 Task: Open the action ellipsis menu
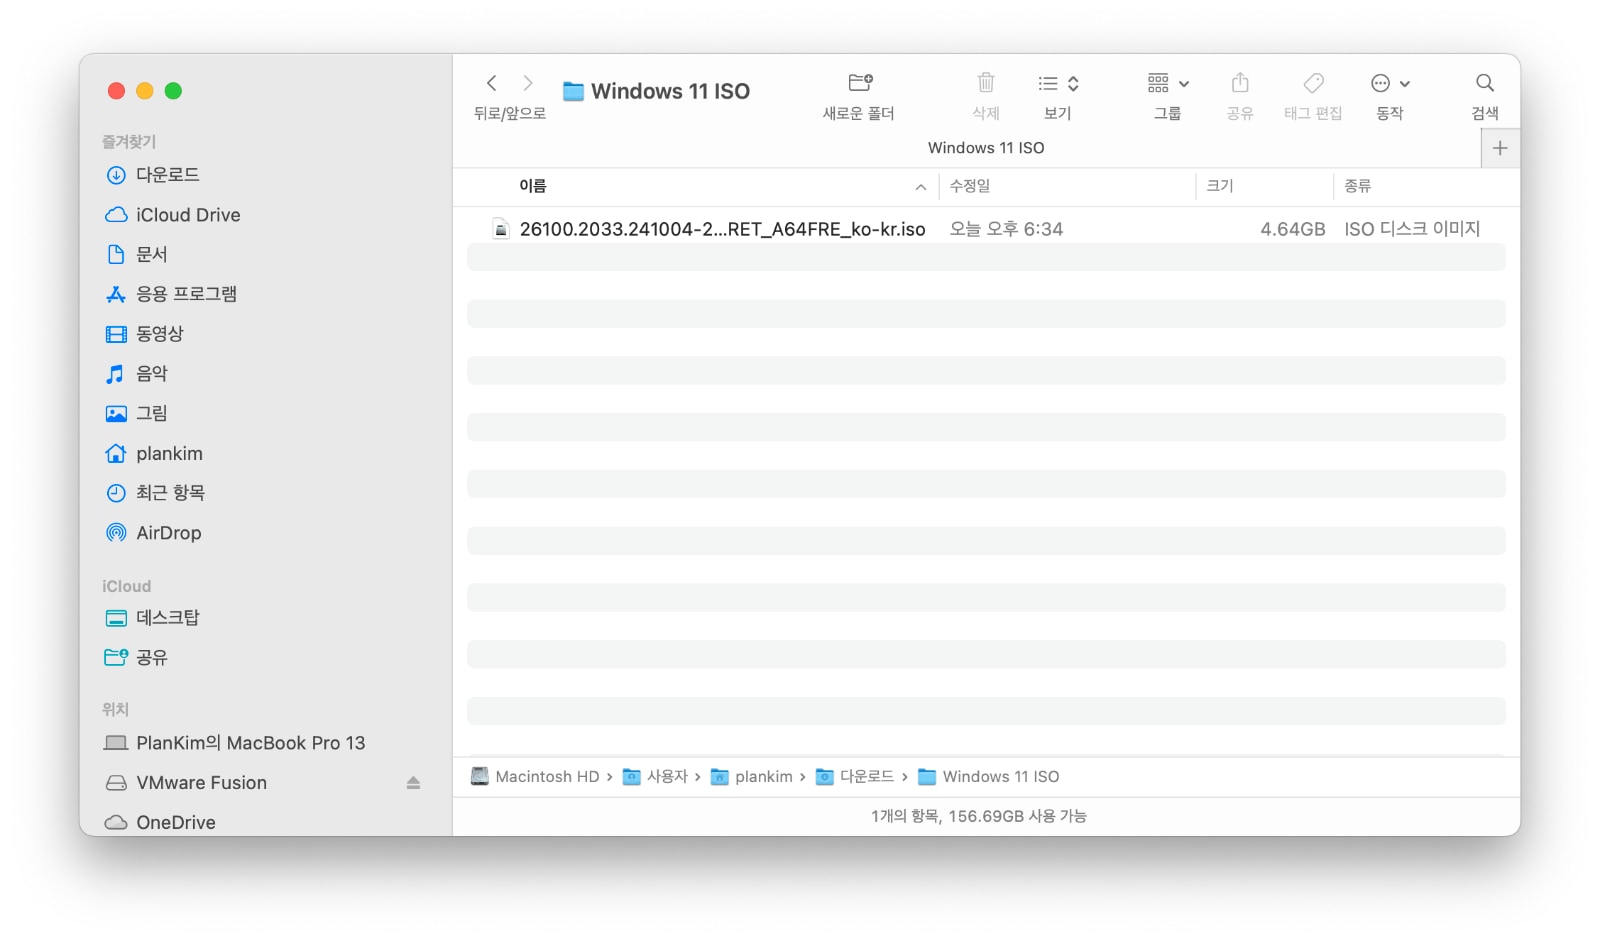pyautogui.click(x=1390, y=83)
